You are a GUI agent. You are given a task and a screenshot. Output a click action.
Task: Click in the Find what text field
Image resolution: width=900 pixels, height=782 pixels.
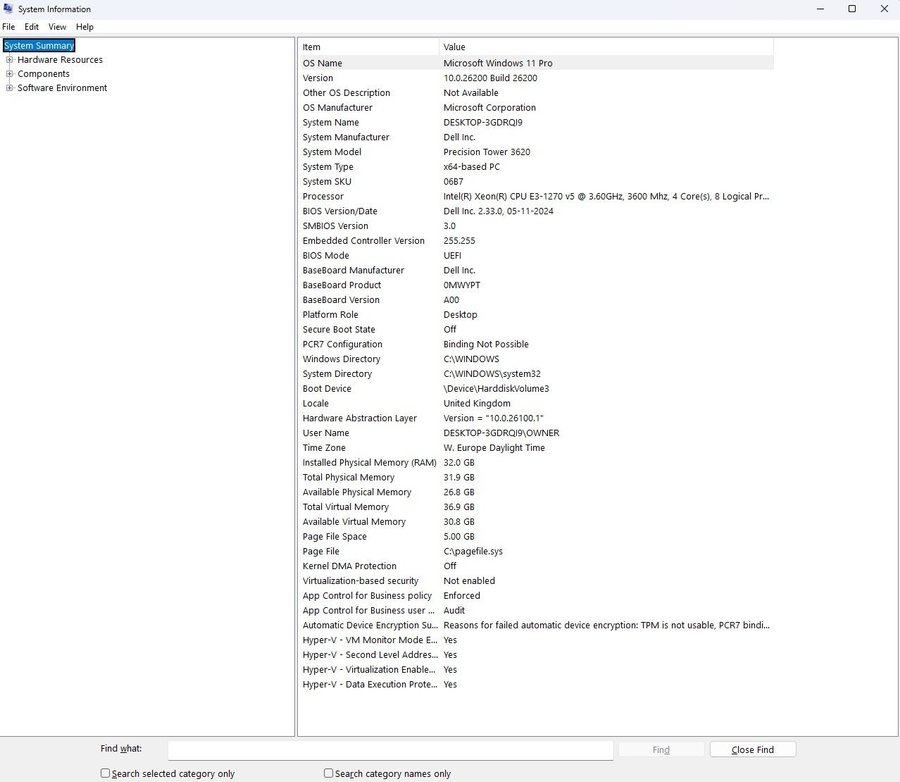tap(390, 749)
